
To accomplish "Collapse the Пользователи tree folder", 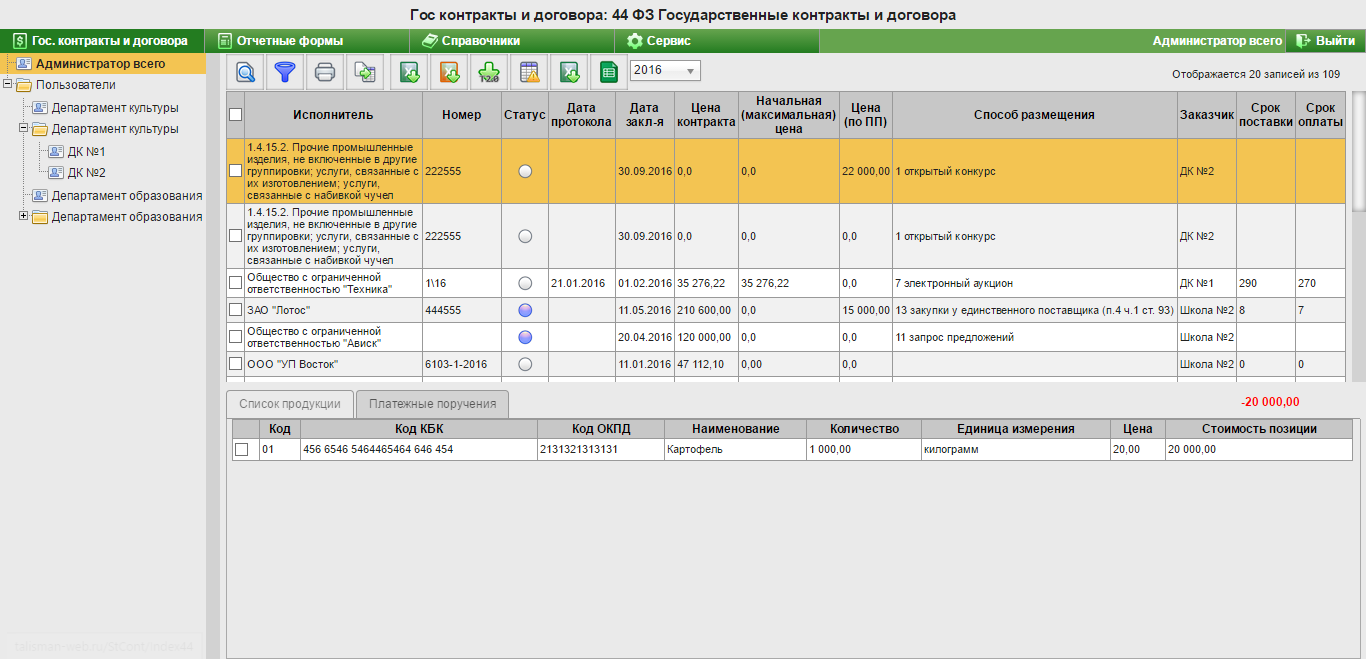I will point(8,85).
